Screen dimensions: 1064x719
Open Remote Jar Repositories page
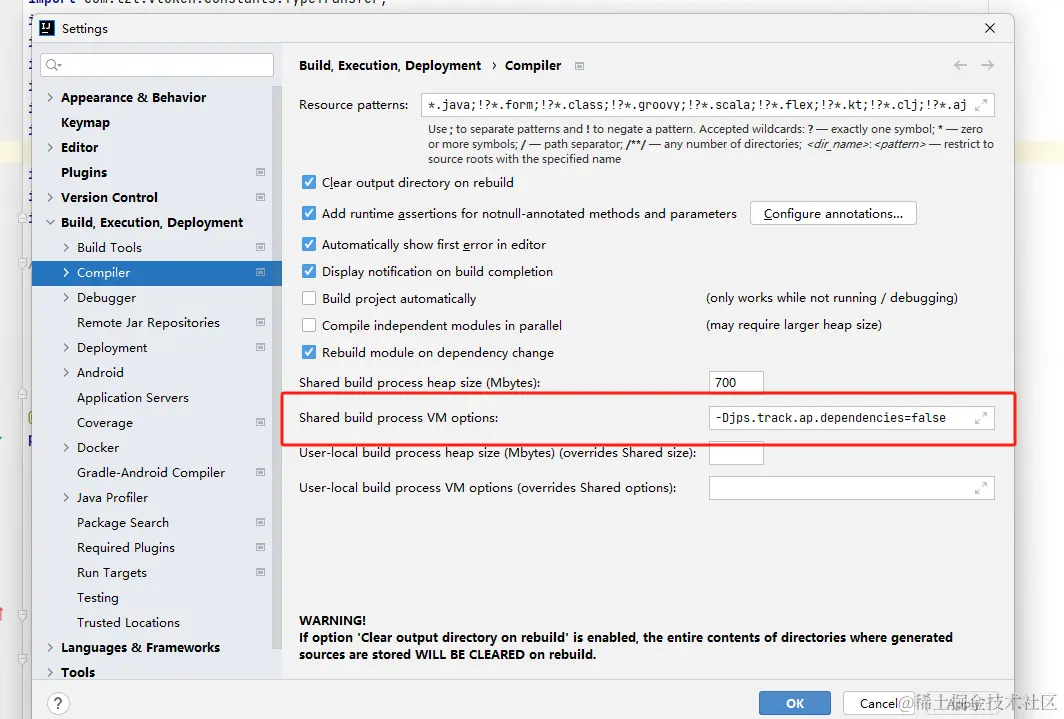click(x=149, y=323)
